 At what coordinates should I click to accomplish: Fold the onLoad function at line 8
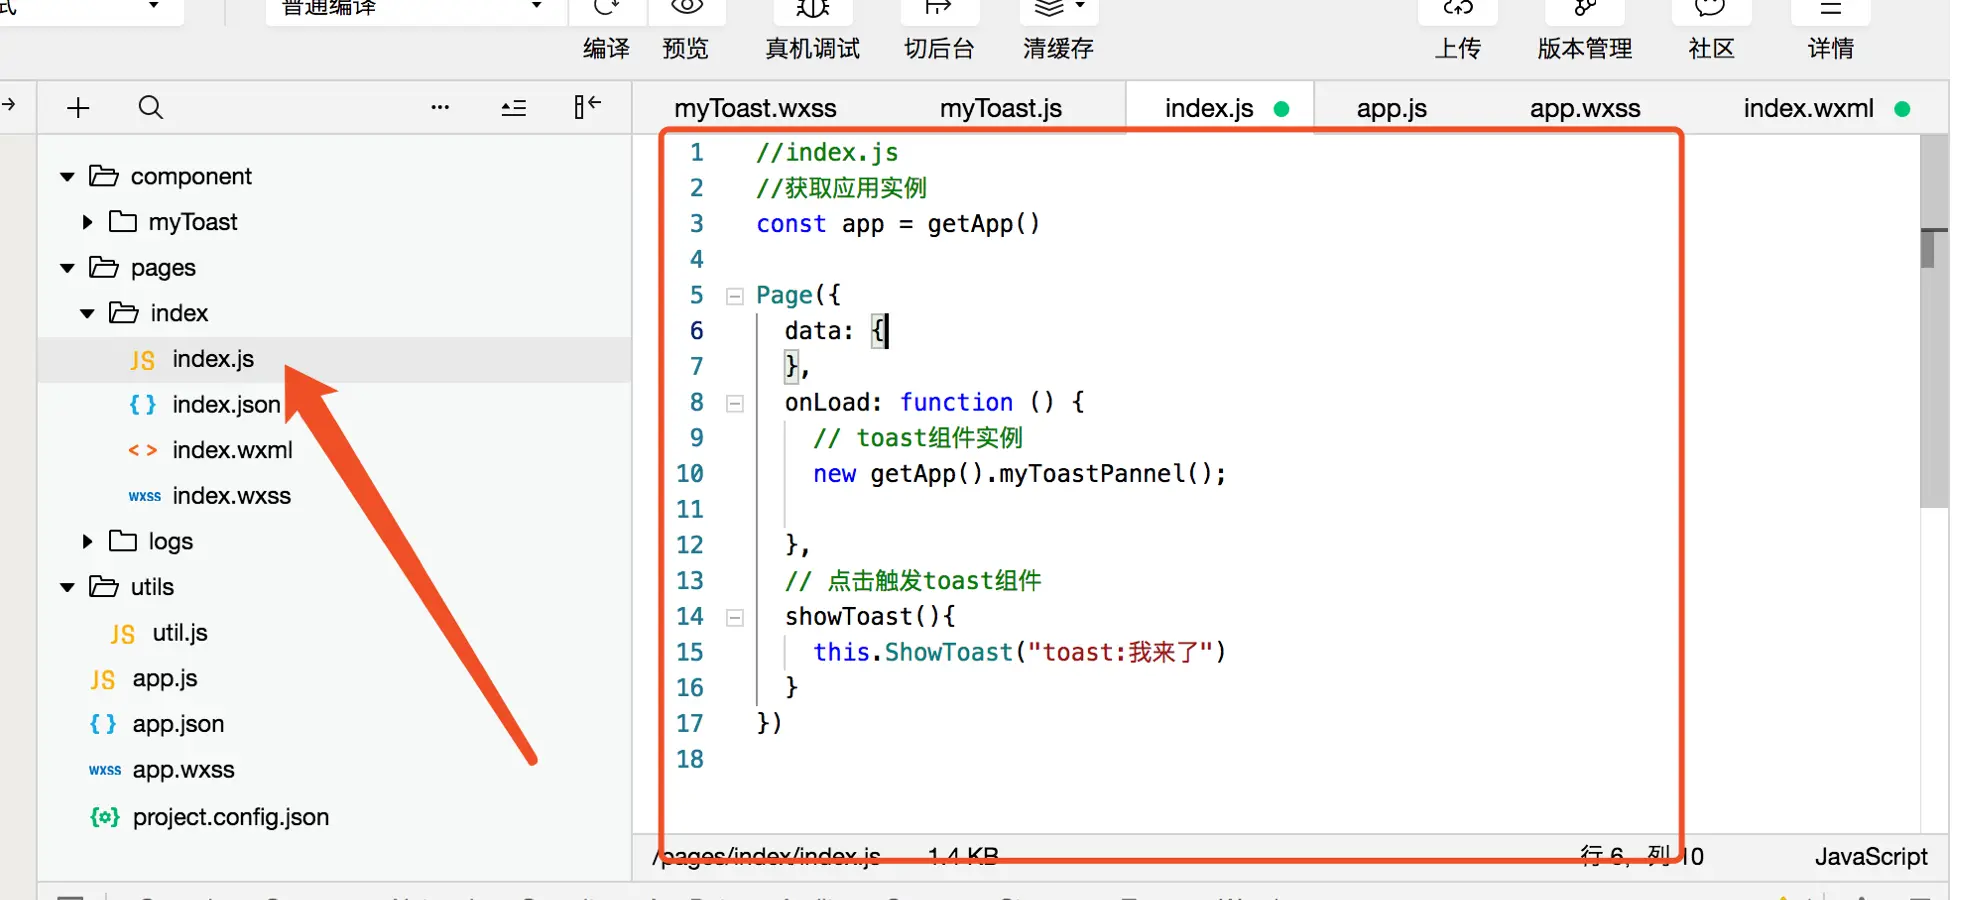coord(735,404)
